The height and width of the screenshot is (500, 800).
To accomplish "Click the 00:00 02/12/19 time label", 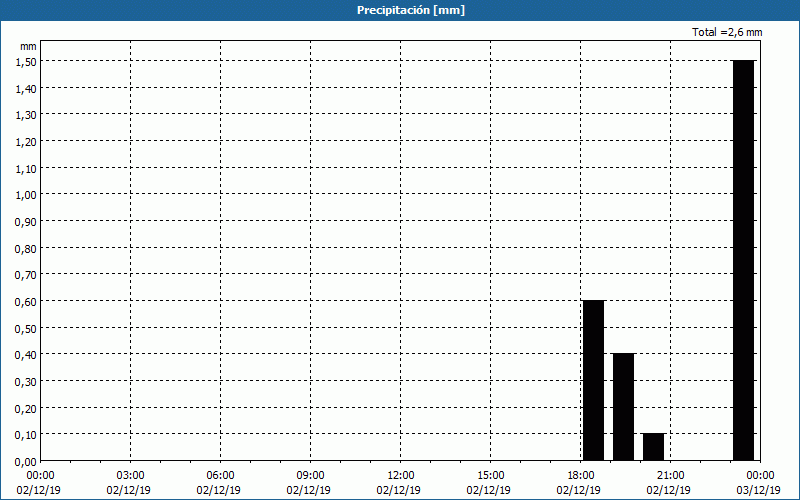I will tap(39, 483).
